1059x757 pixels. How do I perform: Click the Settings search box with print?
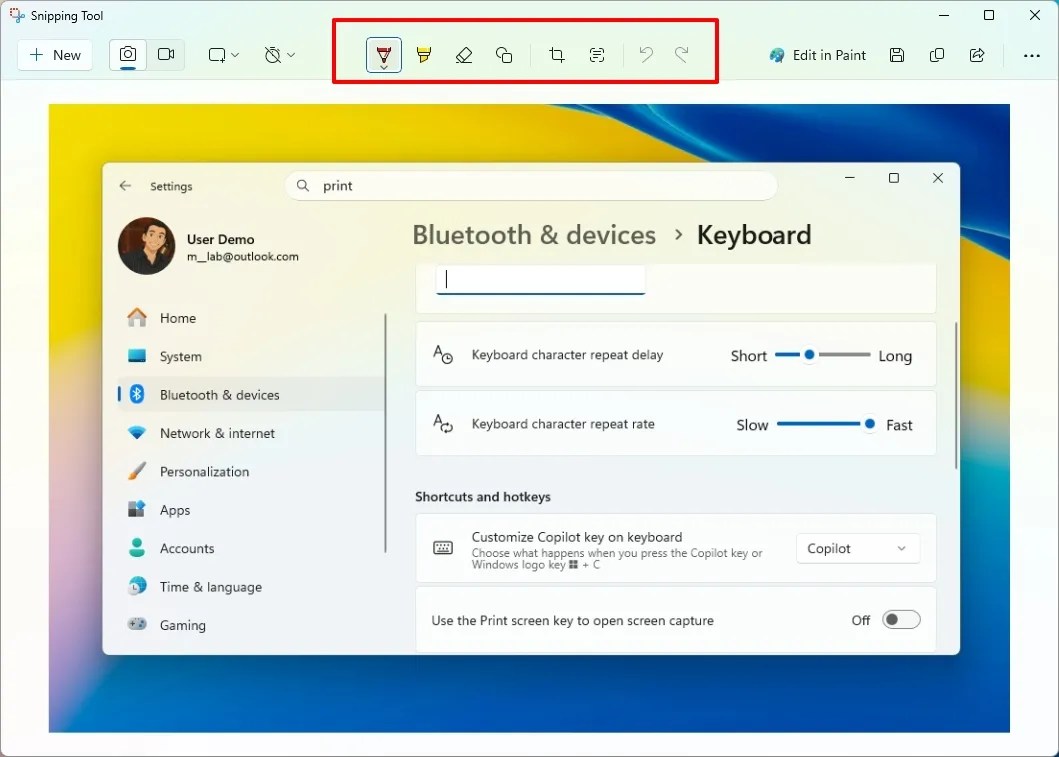click(x=531, y=186)
